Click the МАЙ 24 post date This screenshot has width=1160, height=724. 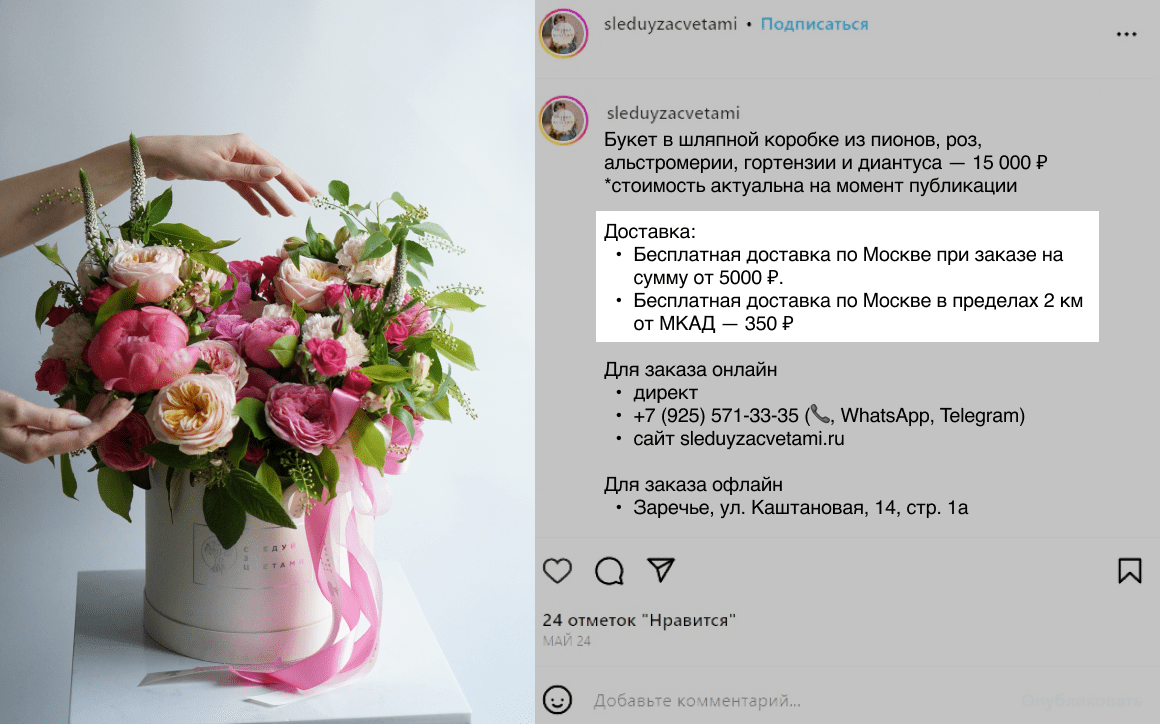pyautogui.click(x=567, y=641)
